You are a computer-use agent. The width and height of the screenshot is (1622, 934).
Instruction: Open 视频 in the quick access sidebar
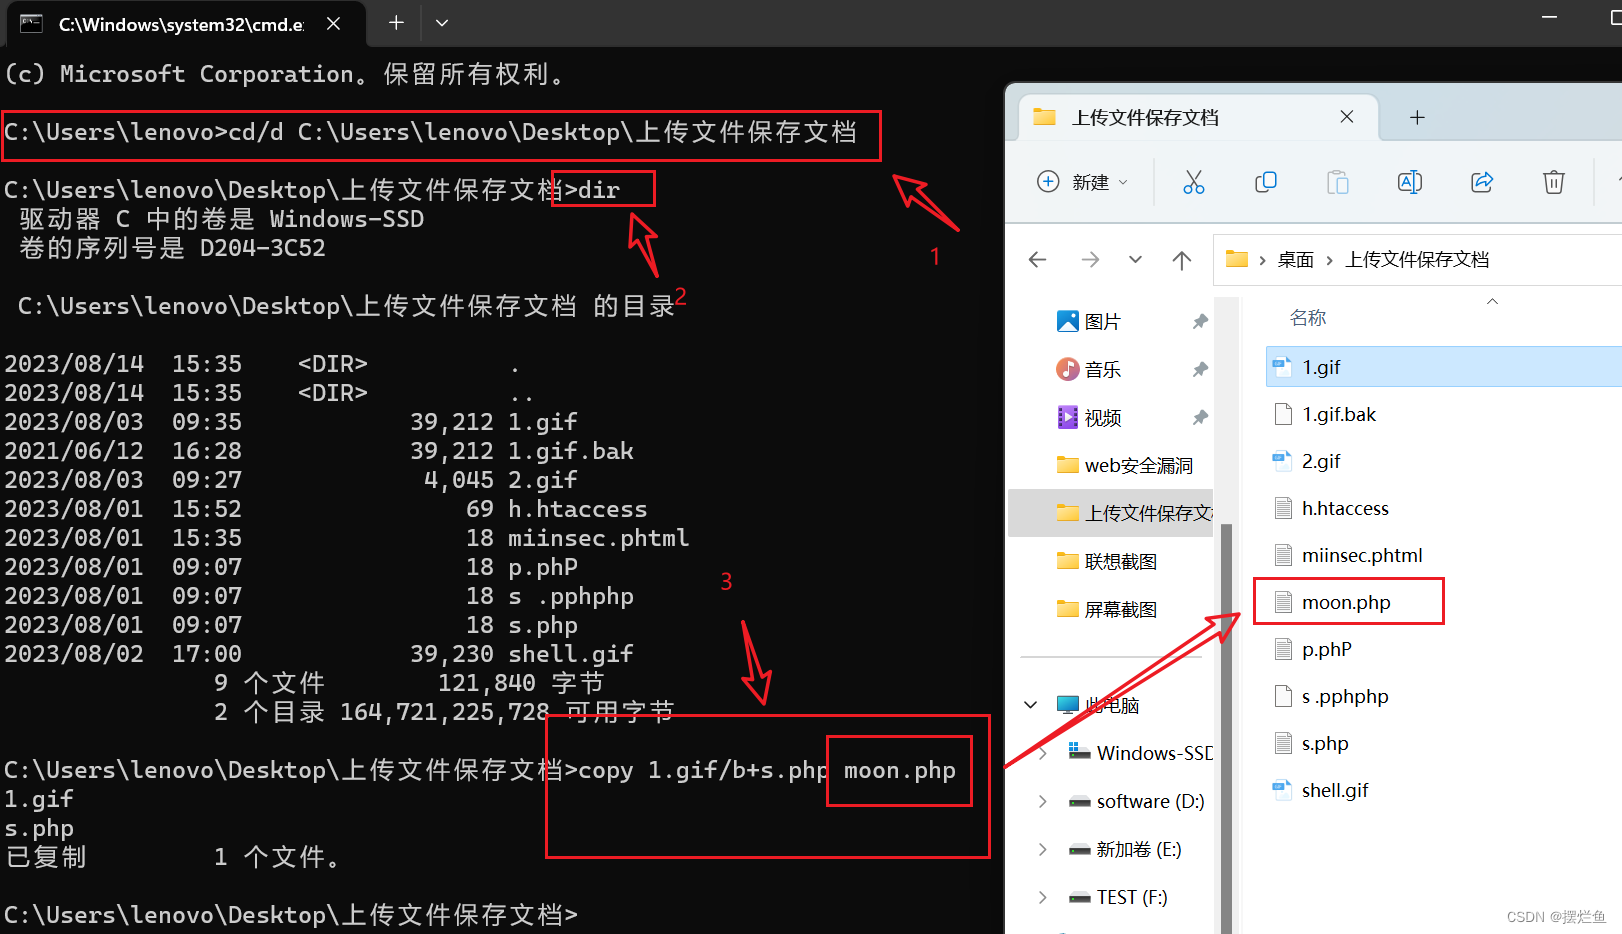pyautogui.click(x=1102, y=417)
